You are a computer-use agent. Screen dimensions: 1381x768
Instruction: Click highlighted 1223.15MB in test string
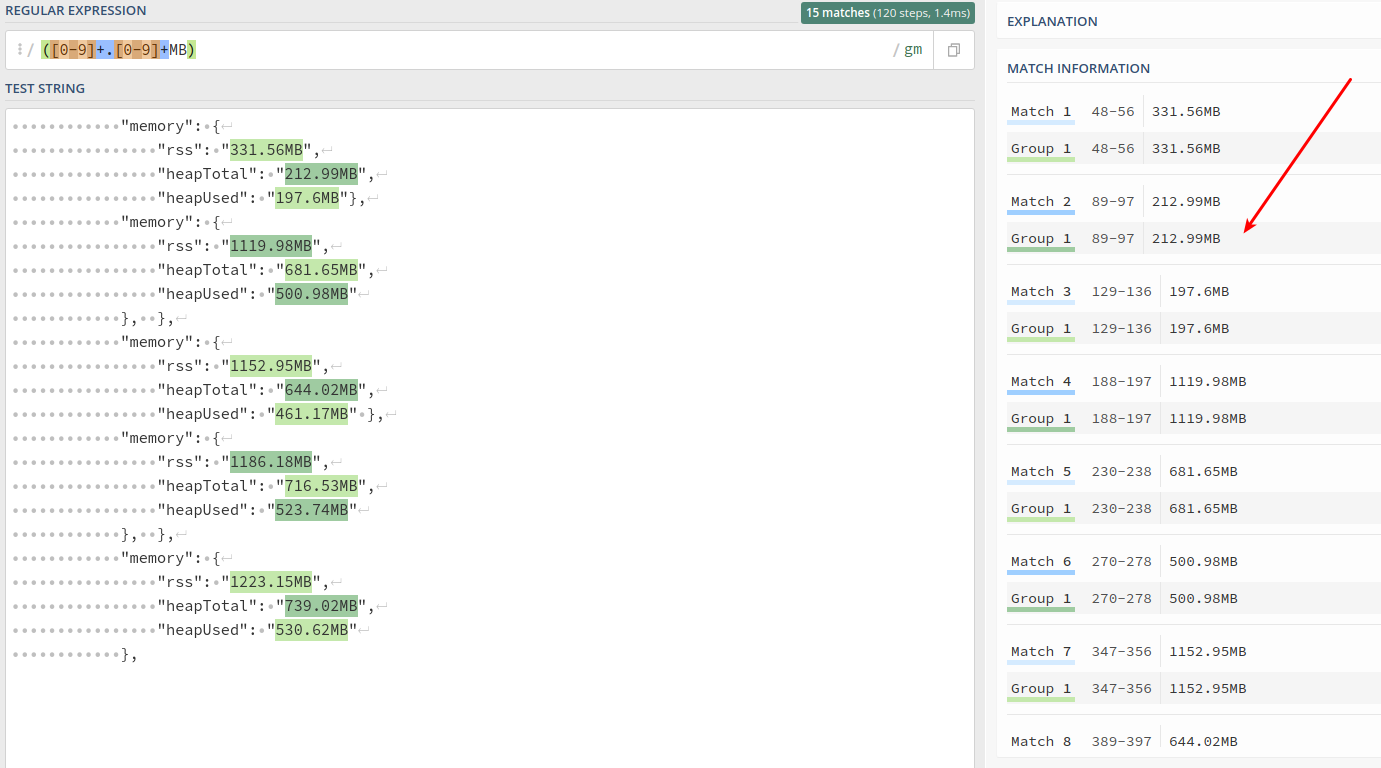point(270,582)
